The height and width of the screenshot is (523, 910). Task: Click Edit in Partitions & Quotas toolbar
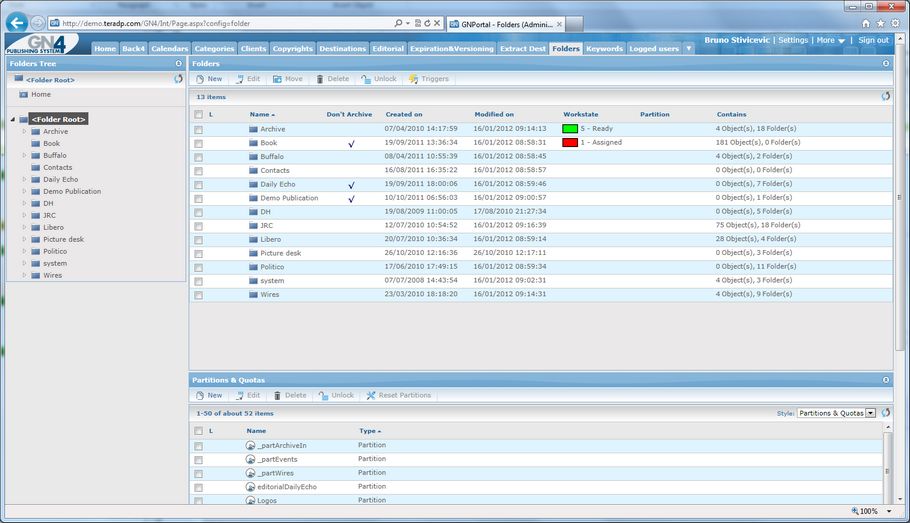point(248,395)
